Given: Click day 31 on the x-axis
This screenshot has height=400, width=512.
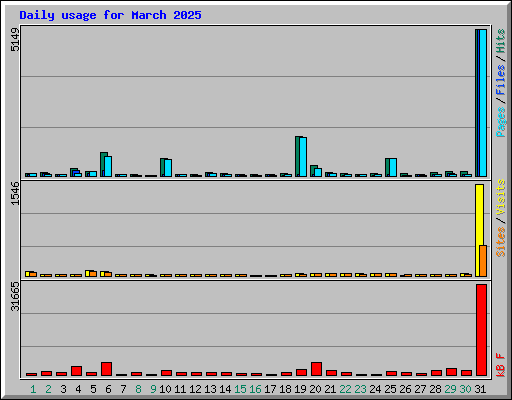Looking at the screenshot, I should pos(480,389).
